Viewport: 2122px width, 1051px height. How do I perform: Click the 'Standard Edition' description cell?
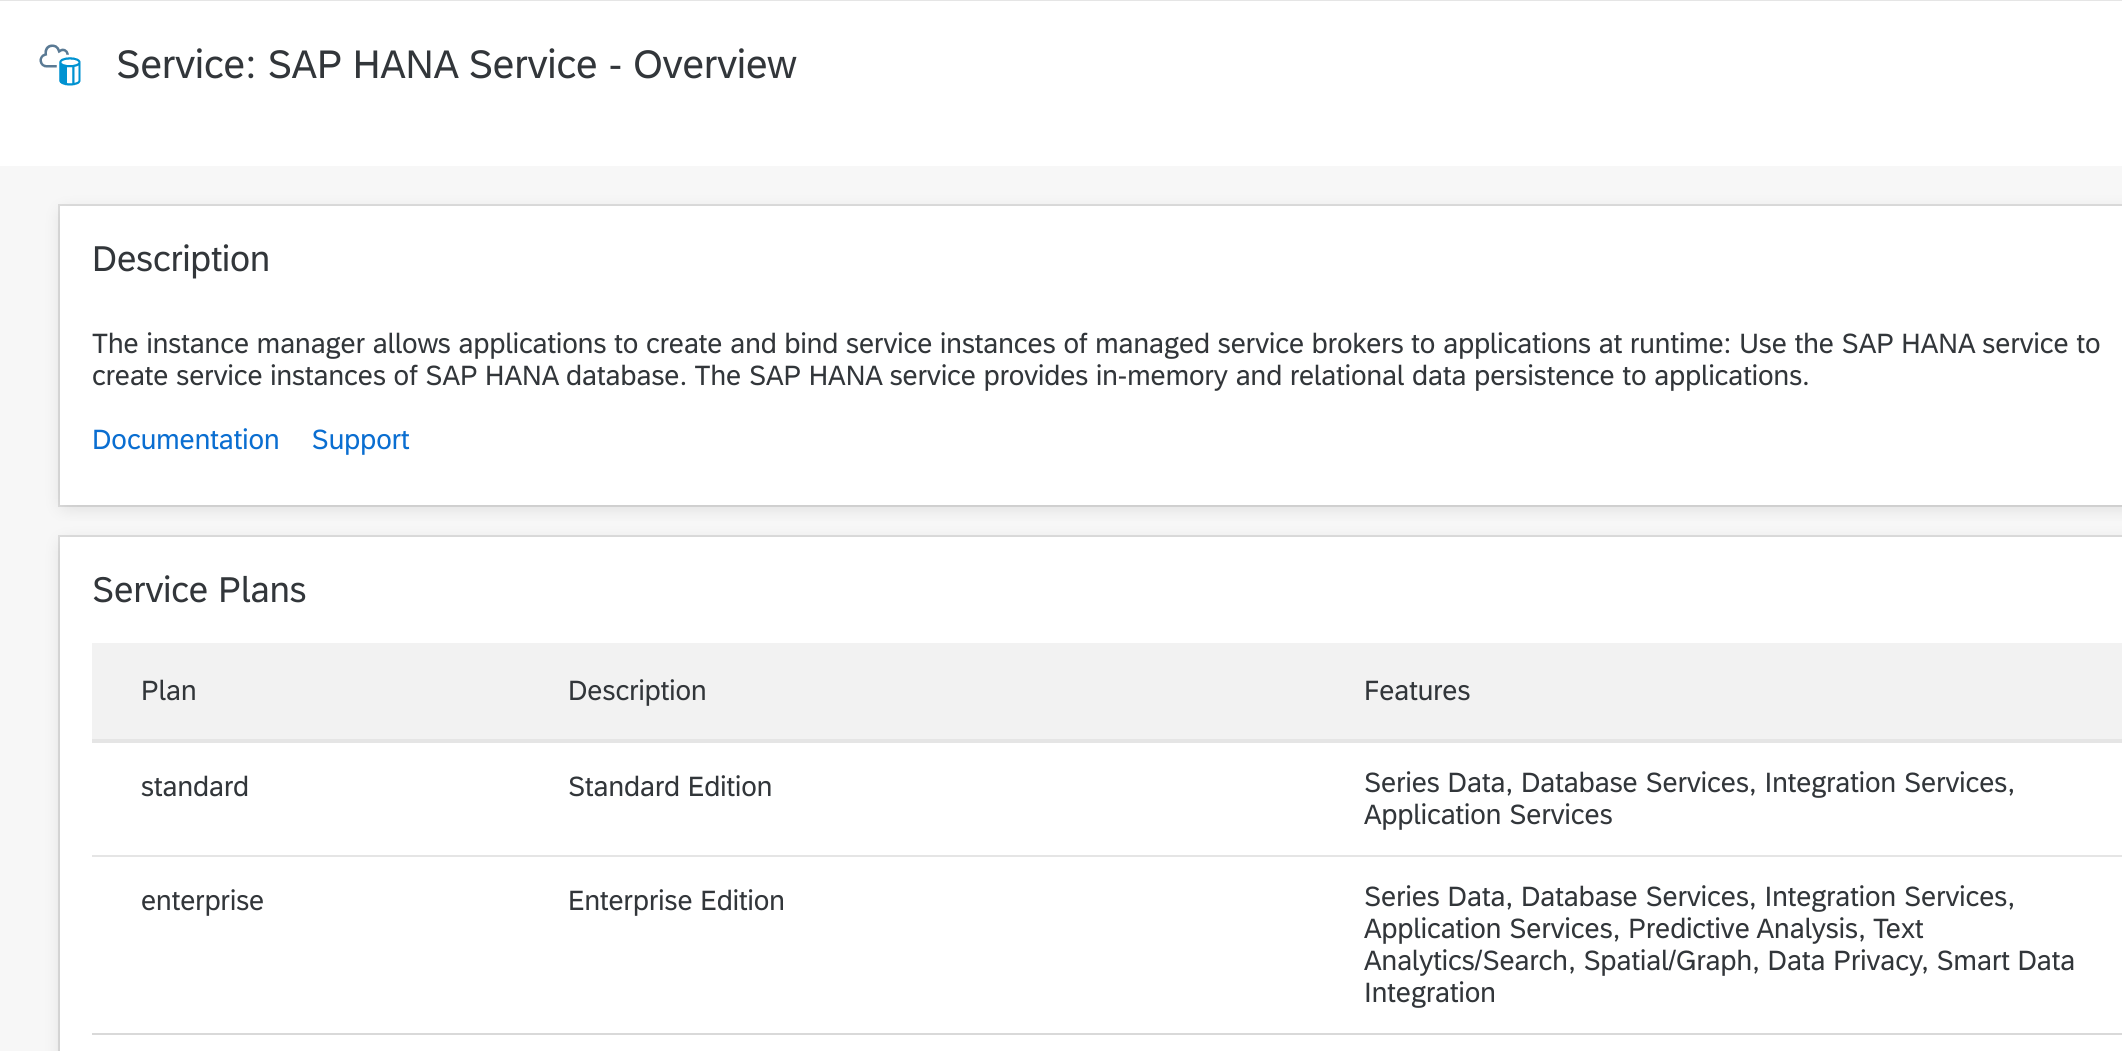(x=669, y=787)
